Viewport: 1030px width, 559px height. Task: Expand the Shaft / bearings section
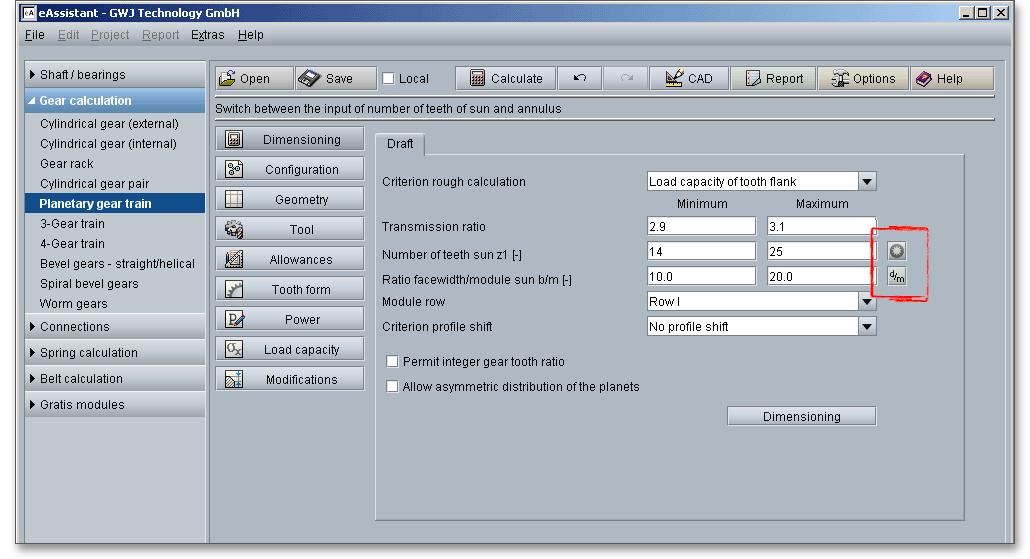(83, 75)
